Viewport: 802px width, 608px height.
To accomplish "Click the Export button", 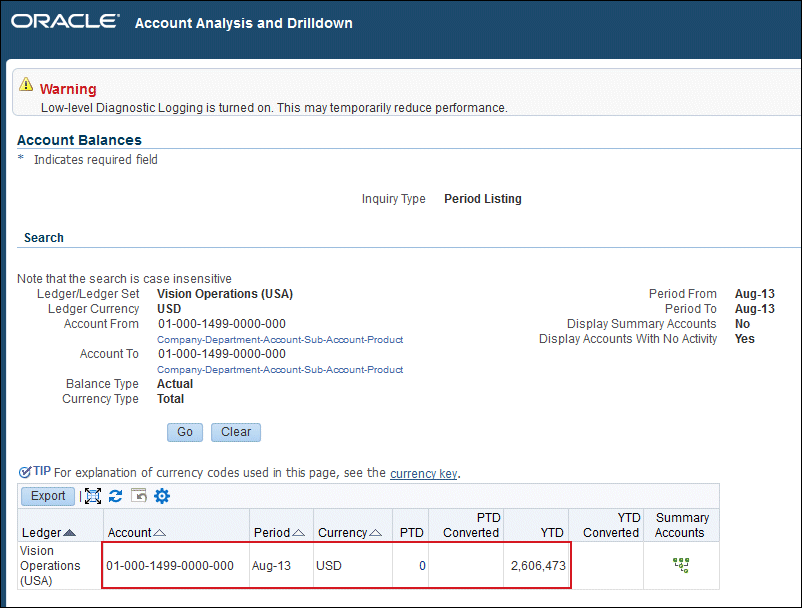I will coord(48,496).
